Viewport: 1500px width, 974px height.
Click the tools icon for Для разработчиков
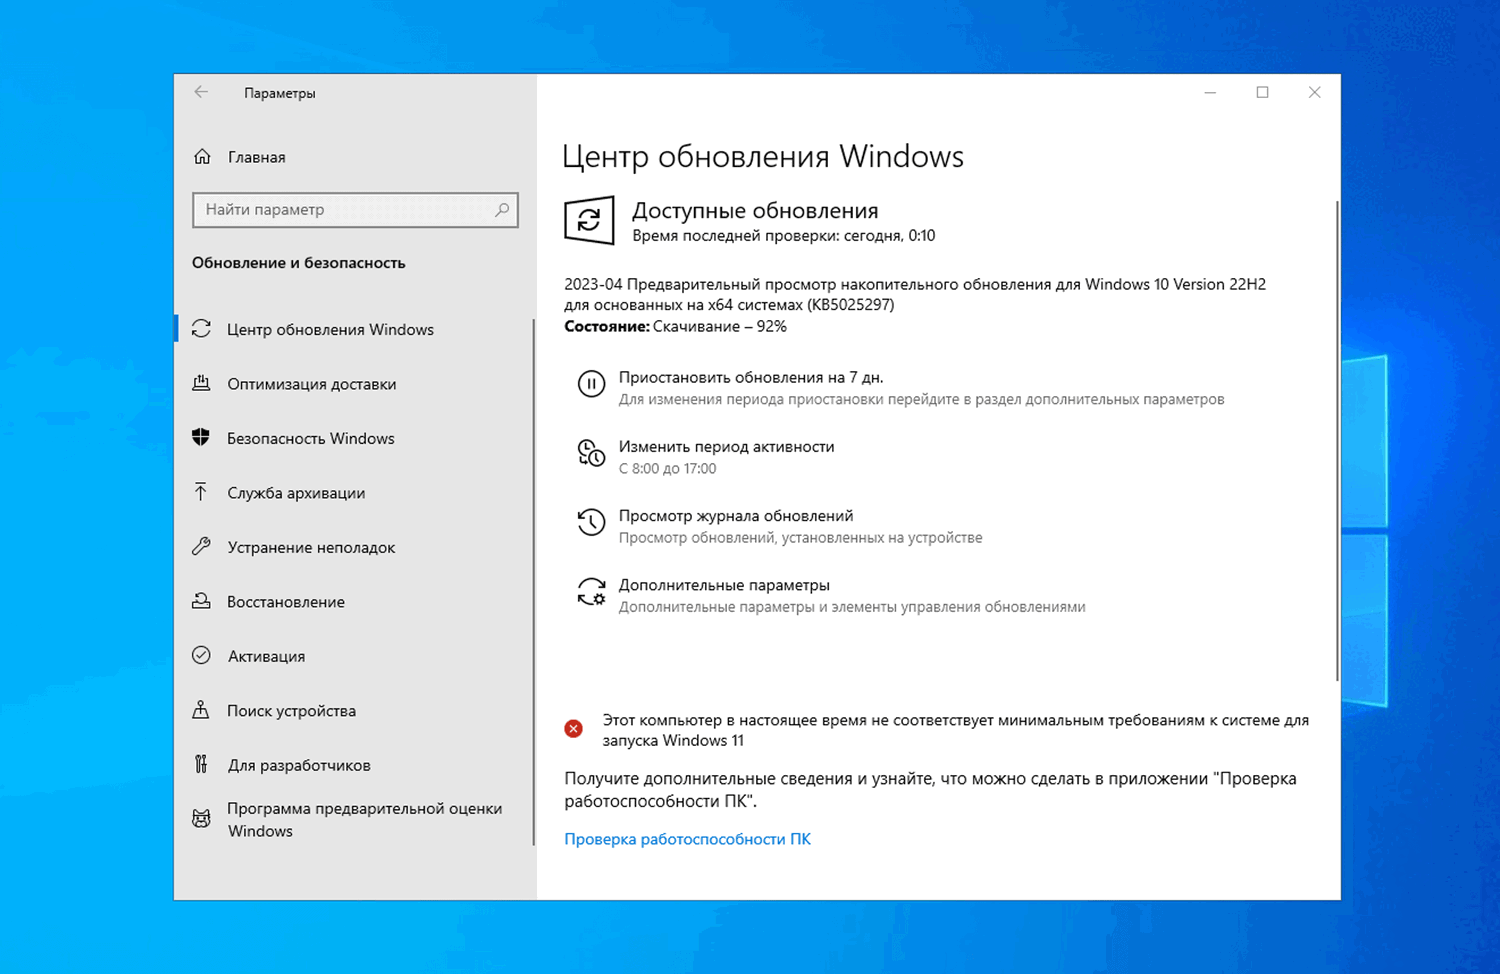click(x=201, y=764)
